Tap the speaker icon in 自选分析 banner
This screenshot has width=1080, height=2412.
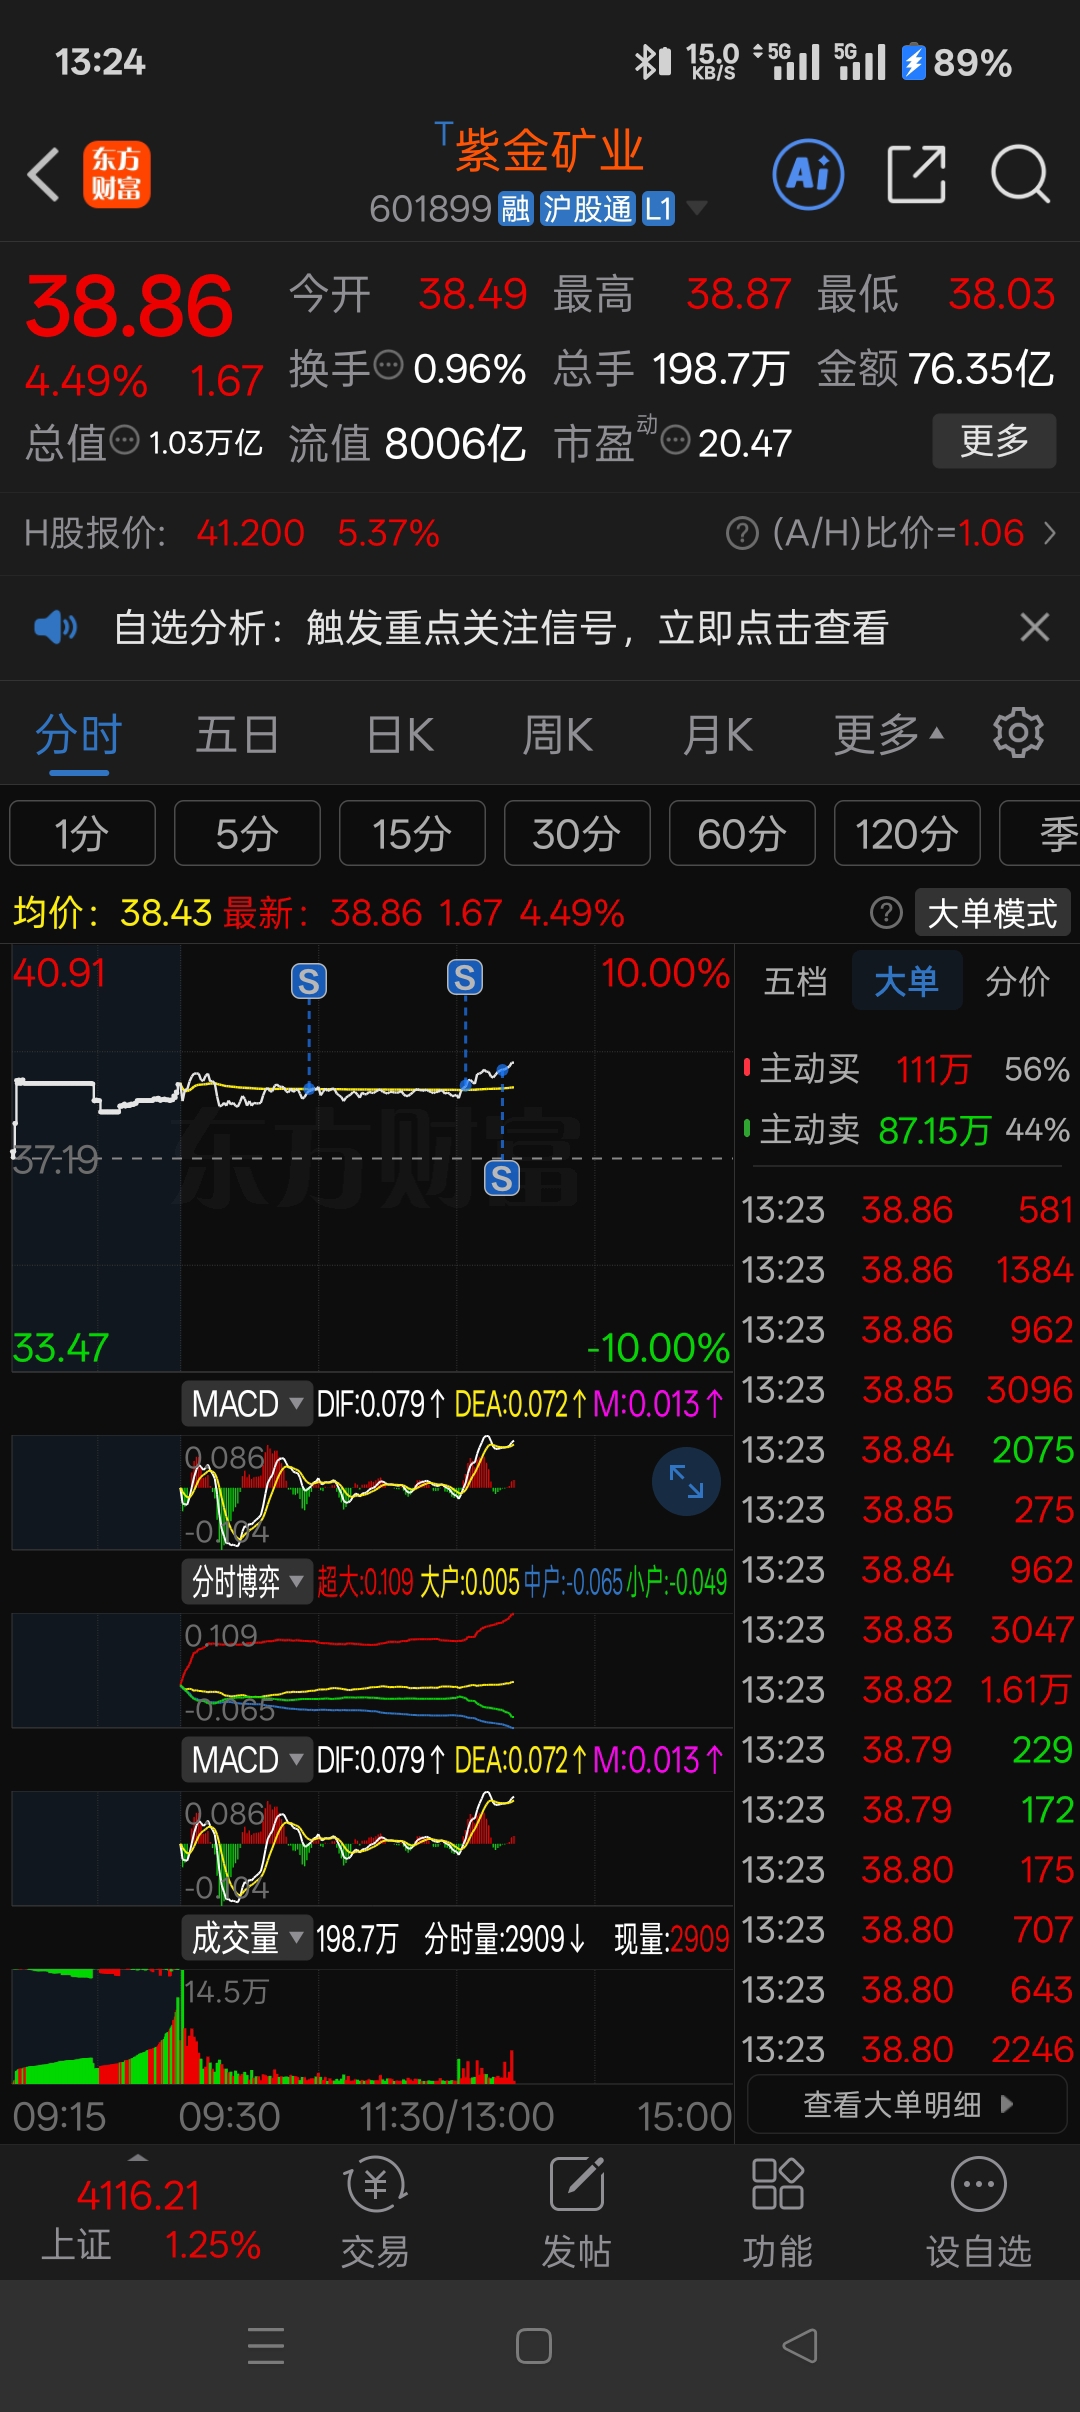[56, 627]
